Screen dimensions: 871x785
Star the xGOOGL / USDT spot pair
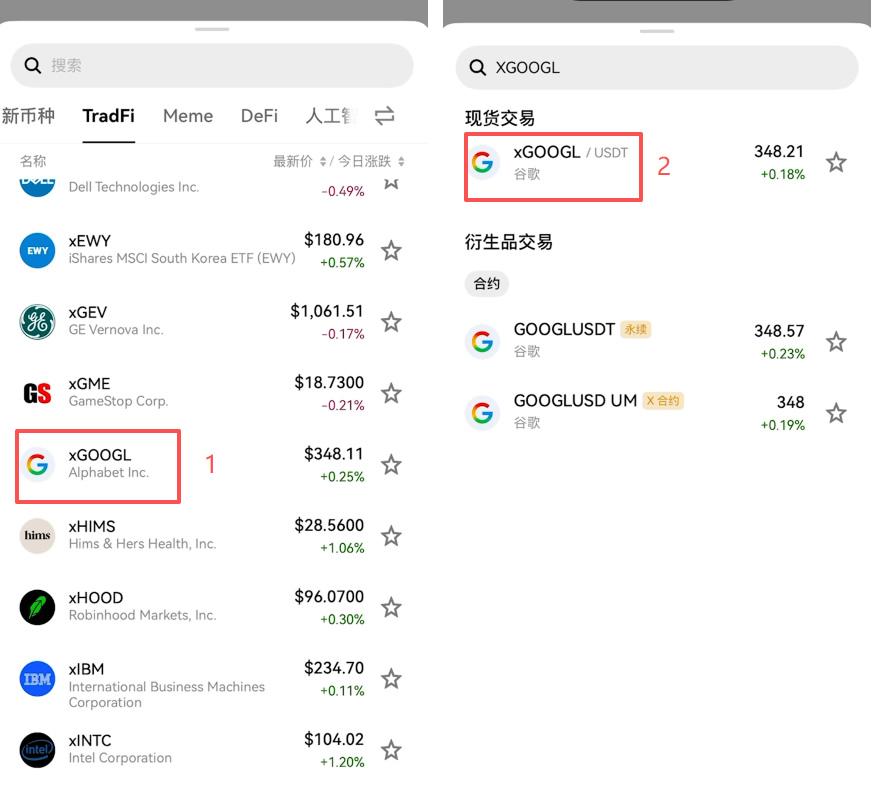[836, 162]
